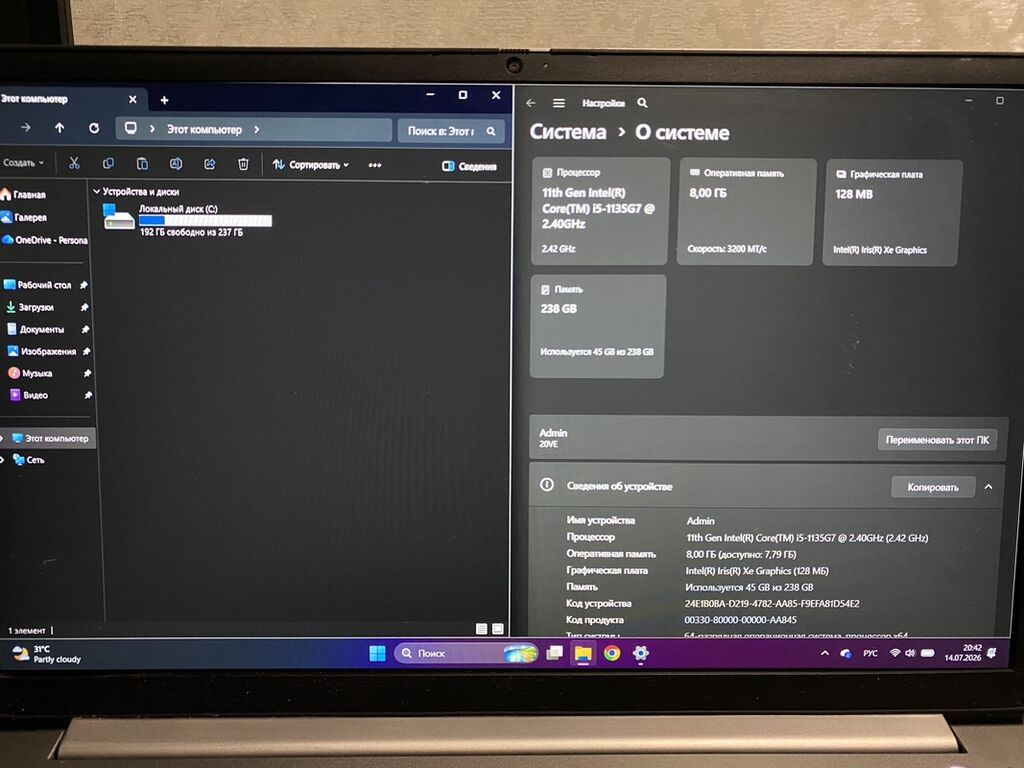Image resolution: width=1024 pixels, height=768 pixels.
Task: Click the РУС language indicator
Action: point(871,653)
